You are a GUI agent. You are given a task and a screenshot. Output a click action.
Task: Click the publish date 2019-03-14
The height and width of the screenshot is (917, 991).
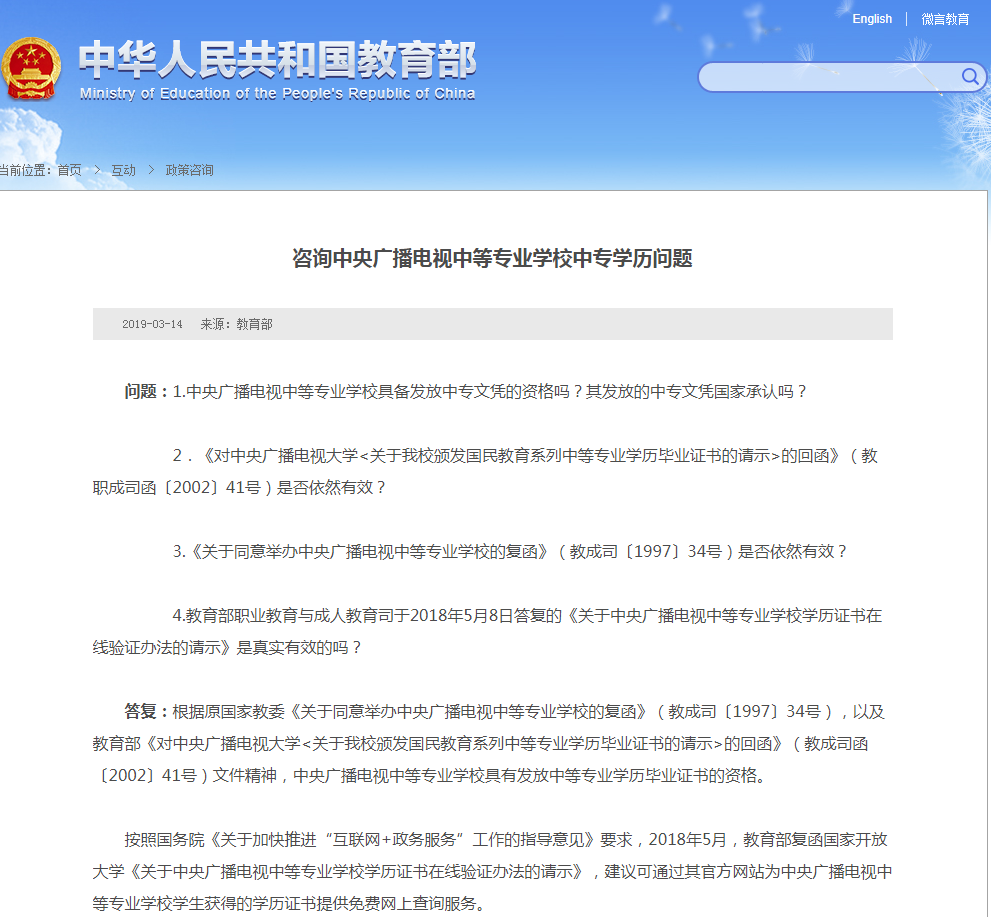152,324
